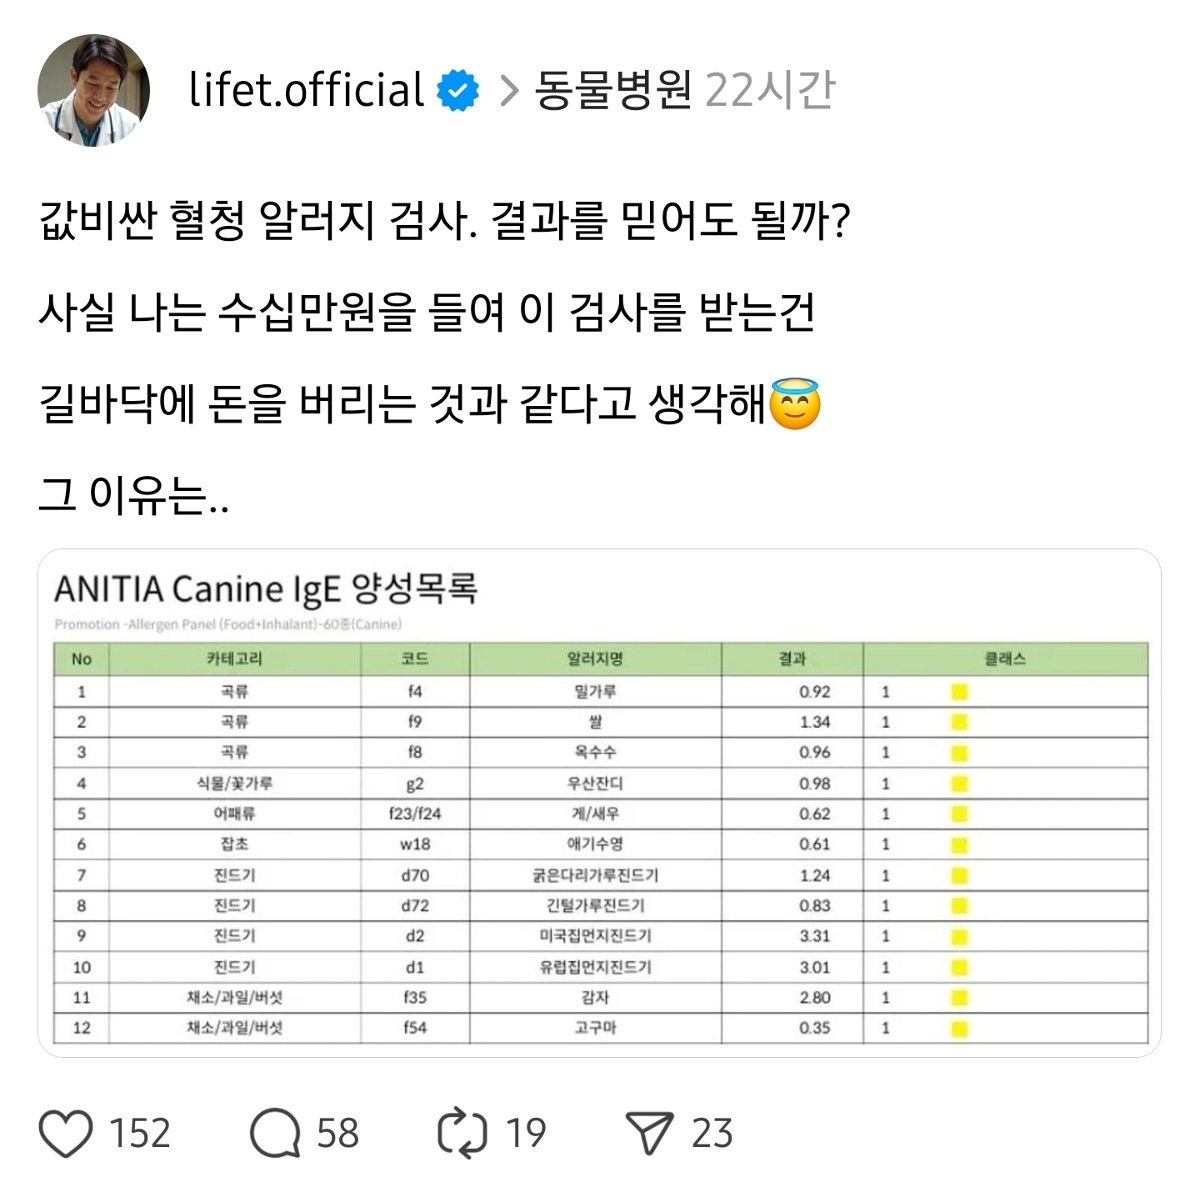Image resolution: width=1200 pixels, height=1187 pixels.
Task: Click the yellow class swatch for 밀가루
Action: (959, 692)
